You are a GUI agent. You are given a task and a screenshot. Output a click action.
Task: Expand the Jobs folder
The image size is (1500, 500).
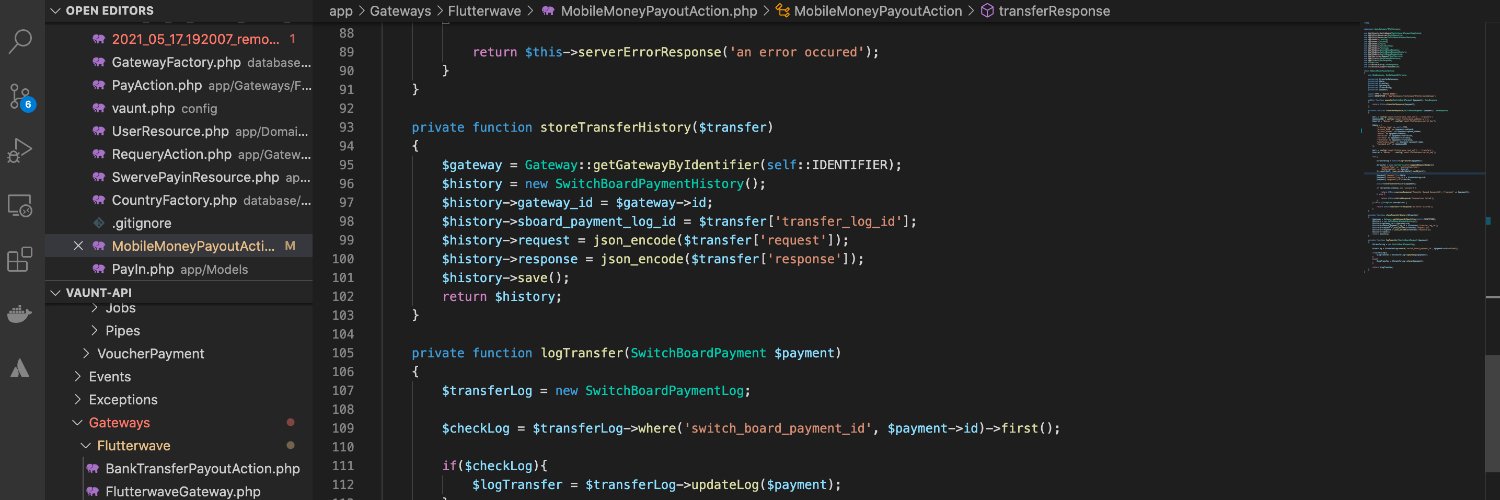pyautogui.click(x=179, y=308)
